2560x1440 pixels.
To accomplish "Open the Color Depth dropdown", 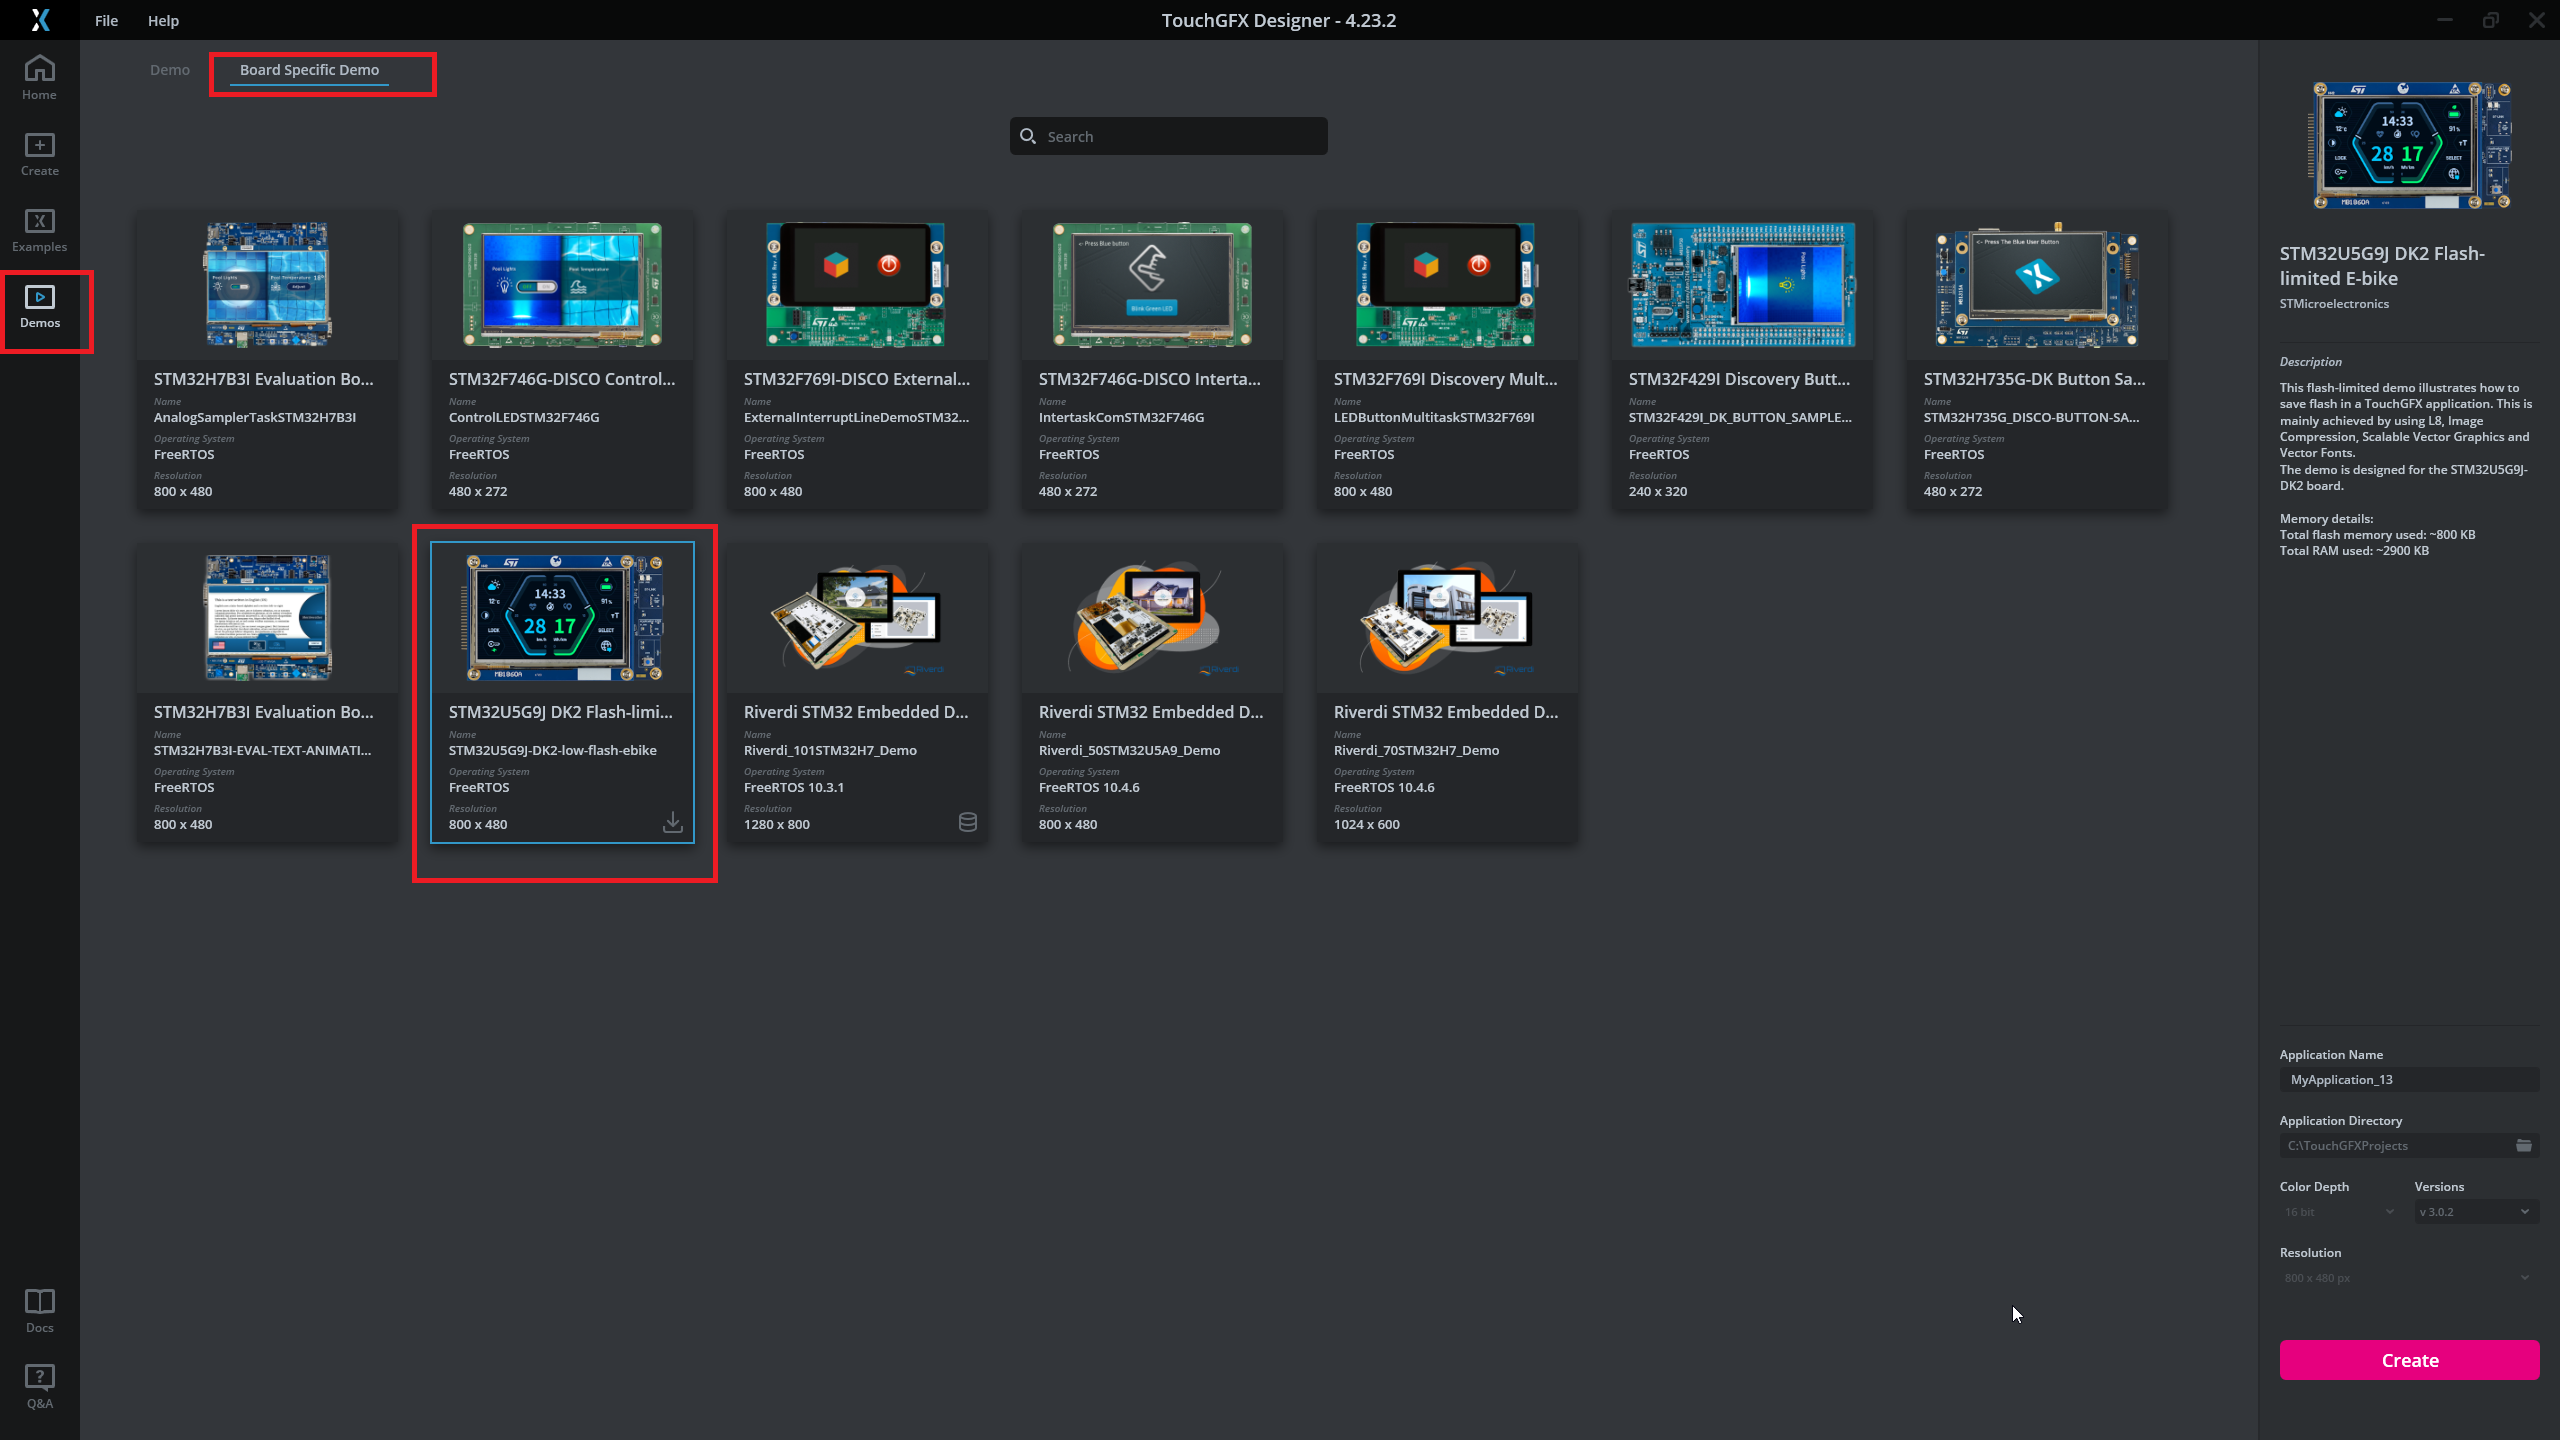I will click(x=2337, y=1211).
